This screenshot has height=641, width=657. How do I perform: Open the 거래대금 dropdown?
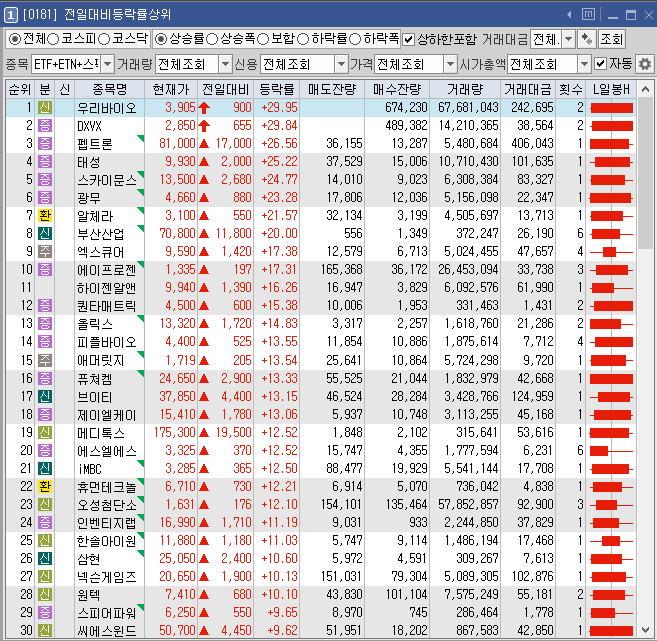[x=569, y=40]
